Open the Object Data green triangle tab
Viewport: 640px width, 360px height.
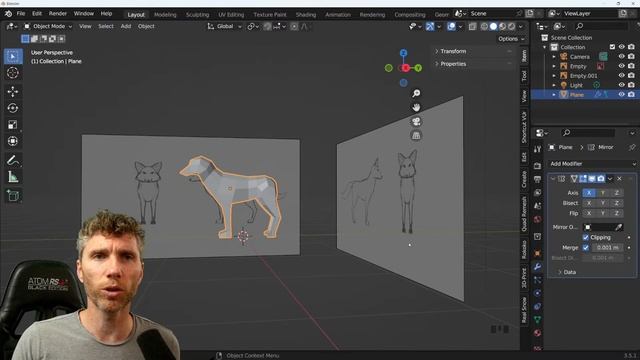[x=538, y=320]
